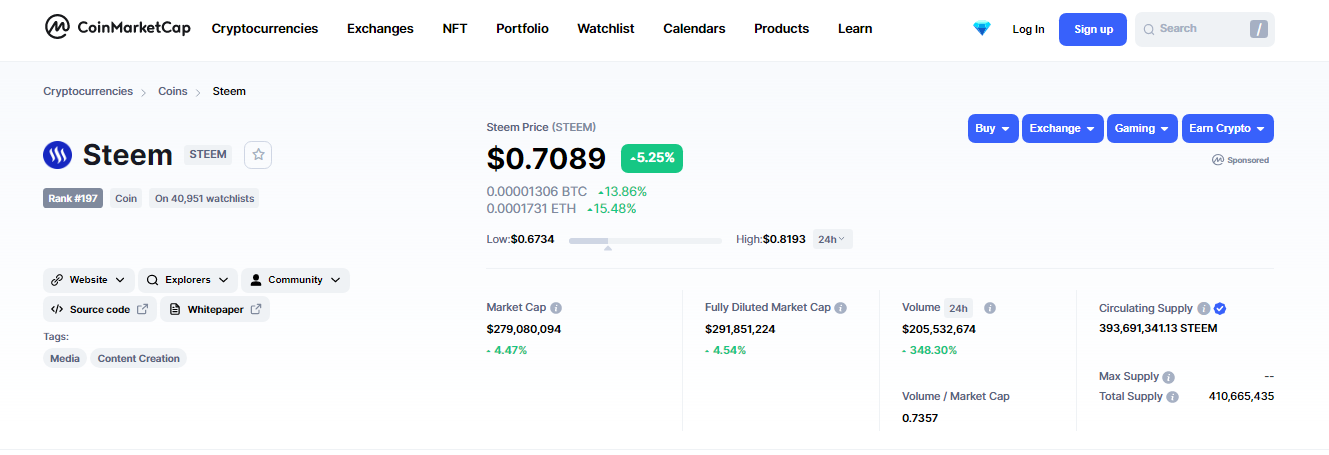Click the Sign up button

pos(1093,29)
